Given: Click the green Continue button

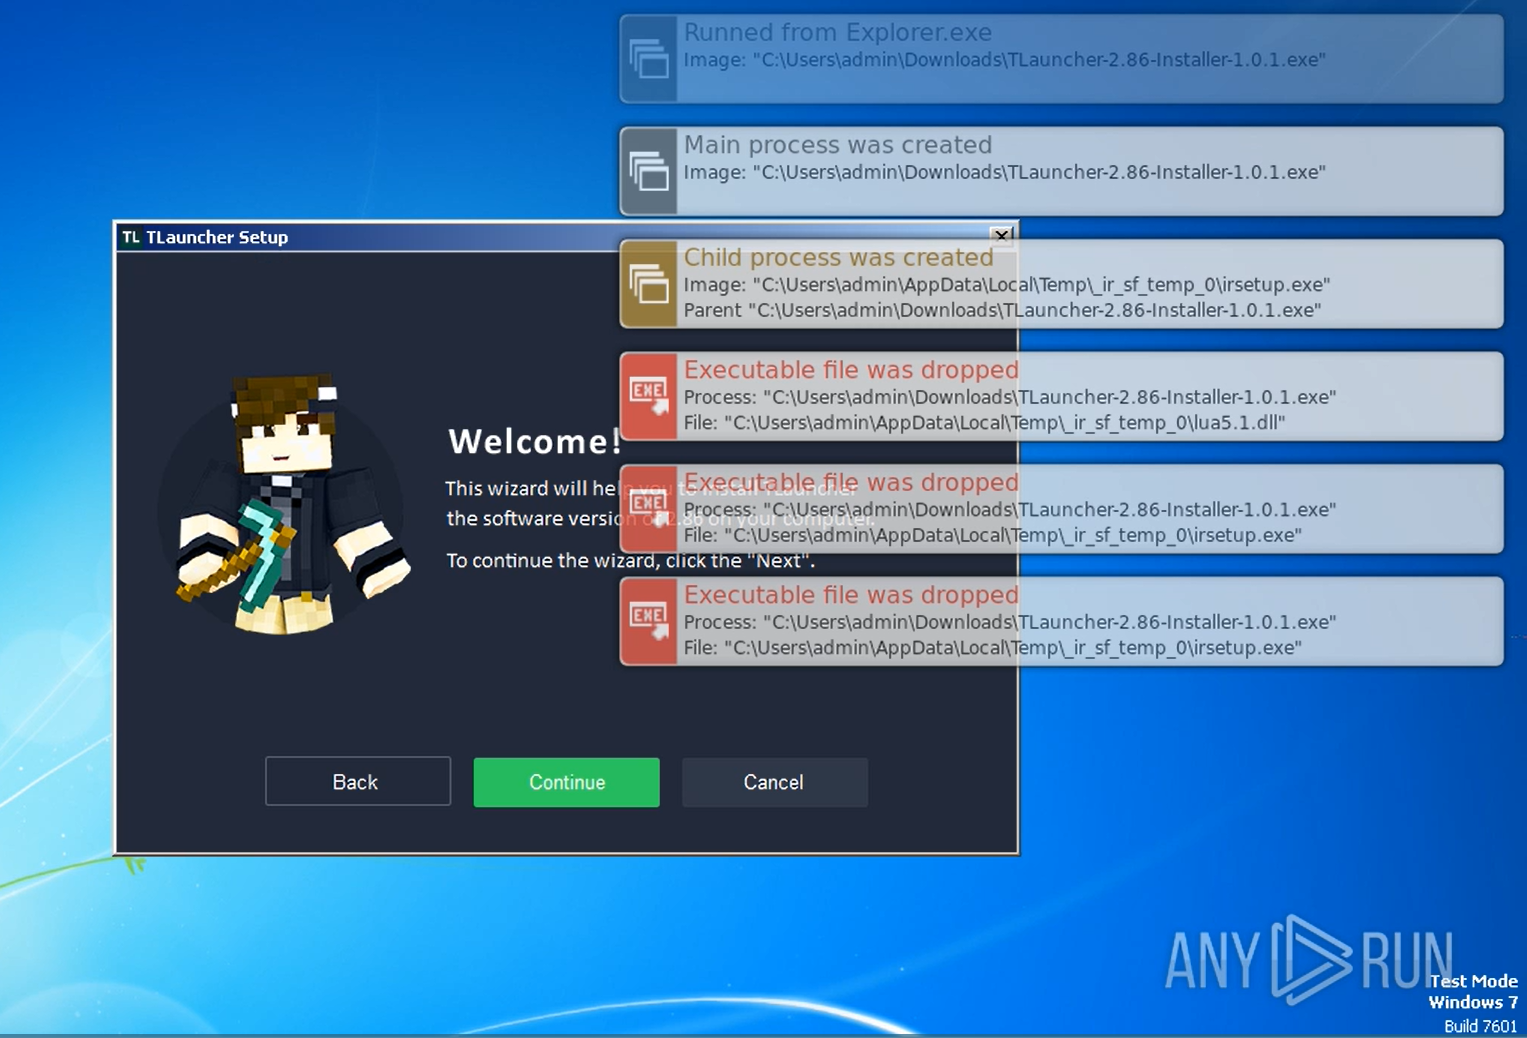Looking at the screenshot, I should coord(566,782).
